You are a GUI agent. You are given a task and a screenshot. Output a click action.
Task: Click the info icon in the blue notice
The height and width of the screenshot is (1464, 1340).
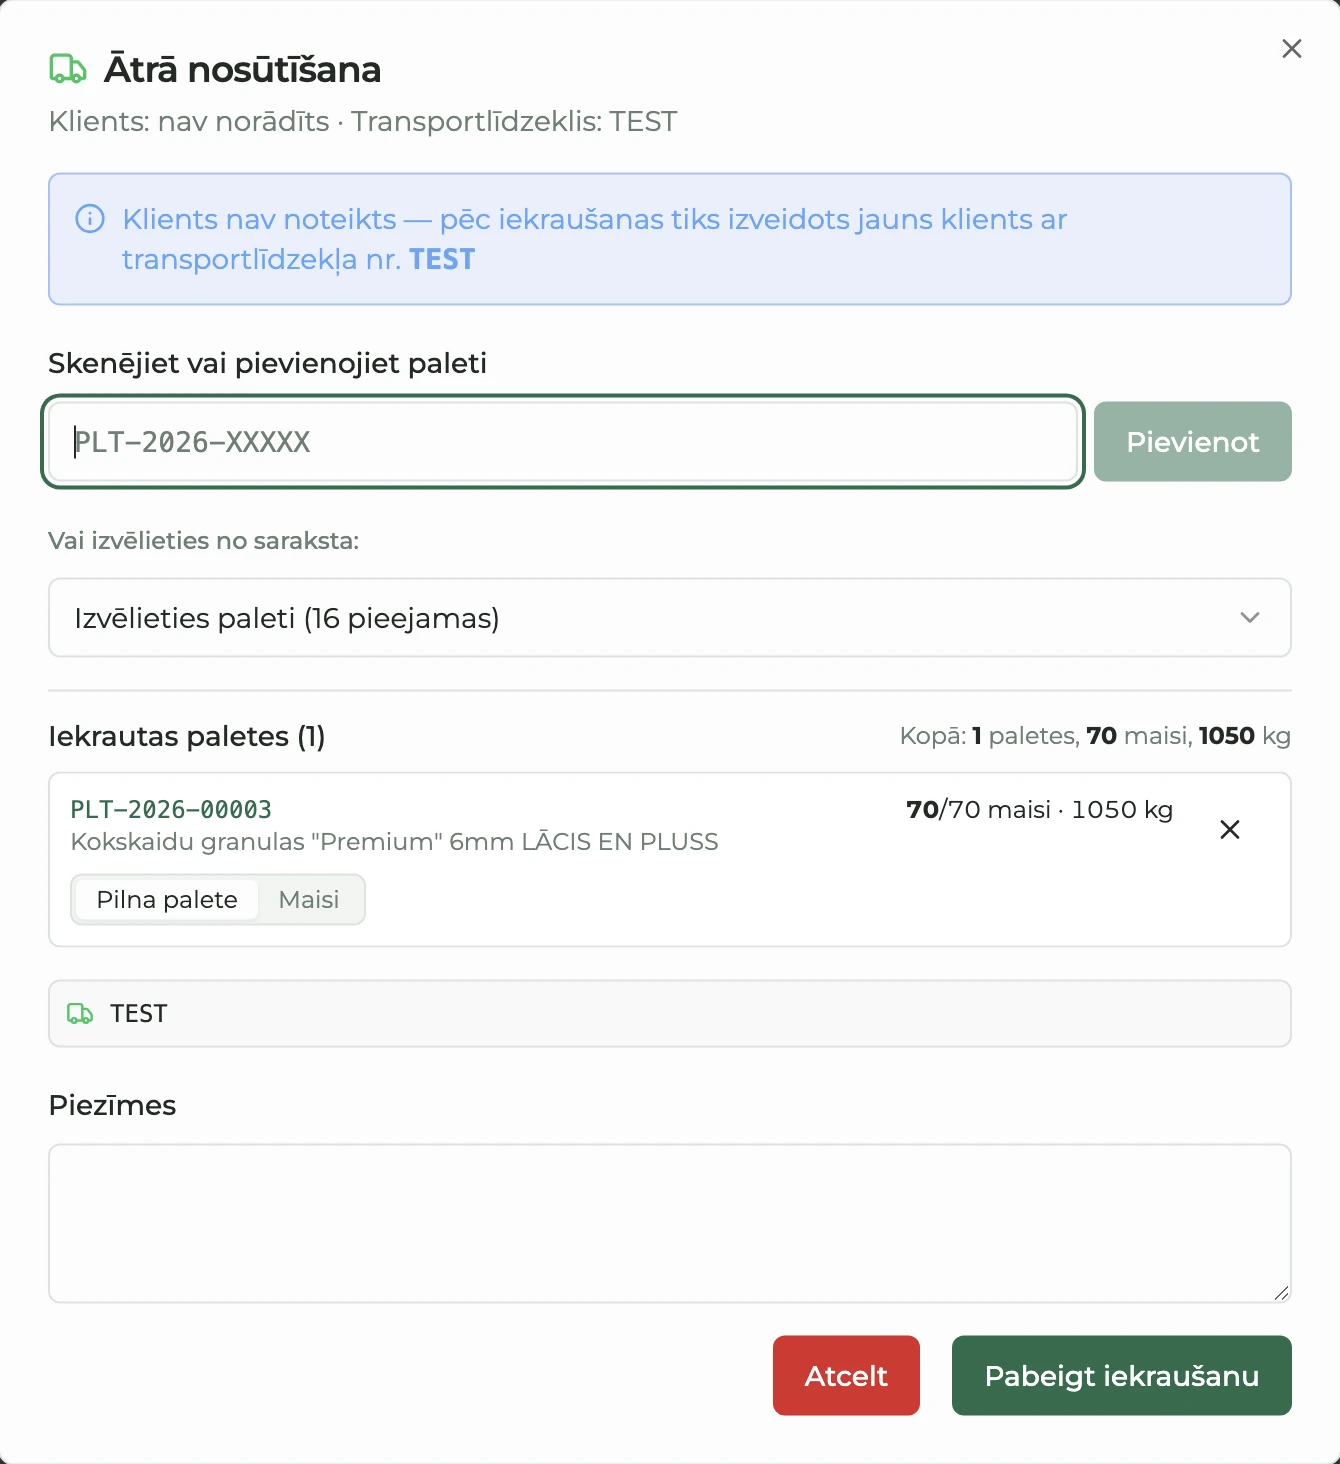coord(90,219)
